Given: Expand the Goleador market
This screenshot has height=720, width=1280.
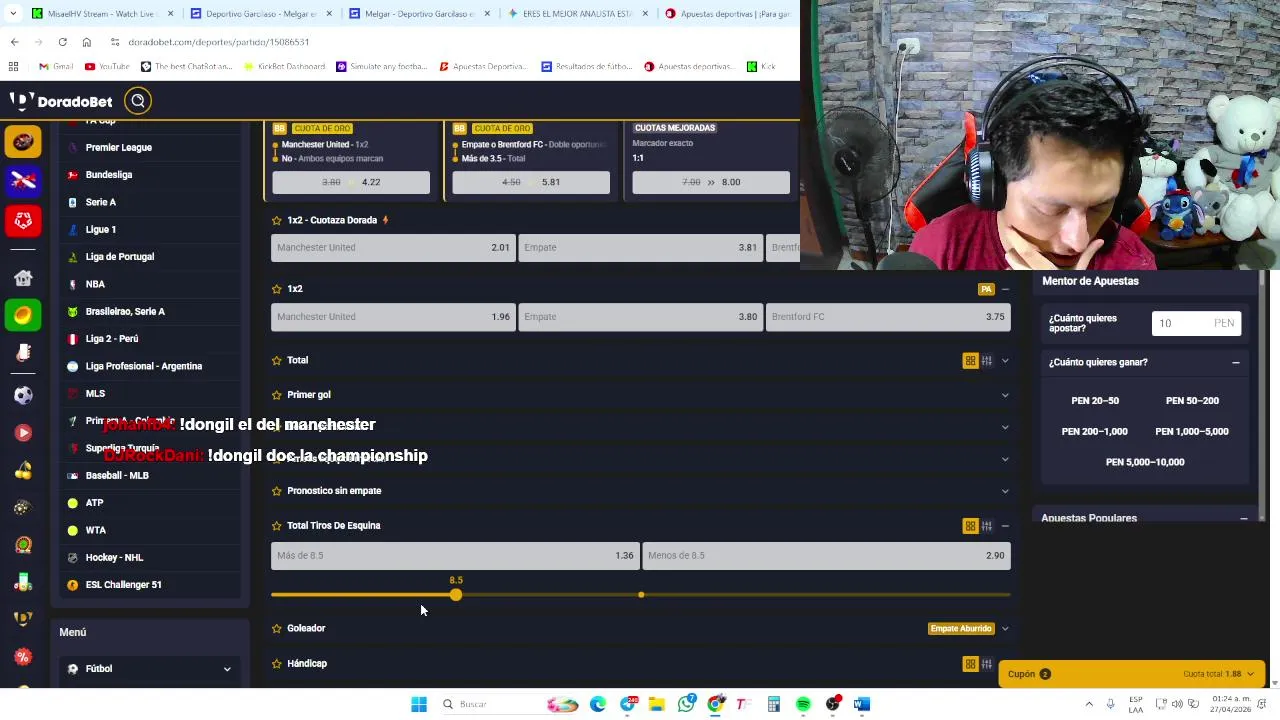Looking at the screenshot, I should tap(1005, 628).
